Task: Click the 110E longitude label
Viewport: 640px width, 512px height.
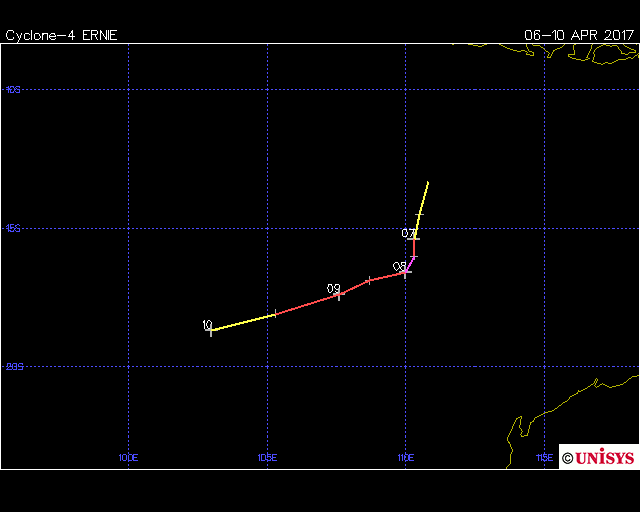Action: [405, 458]
